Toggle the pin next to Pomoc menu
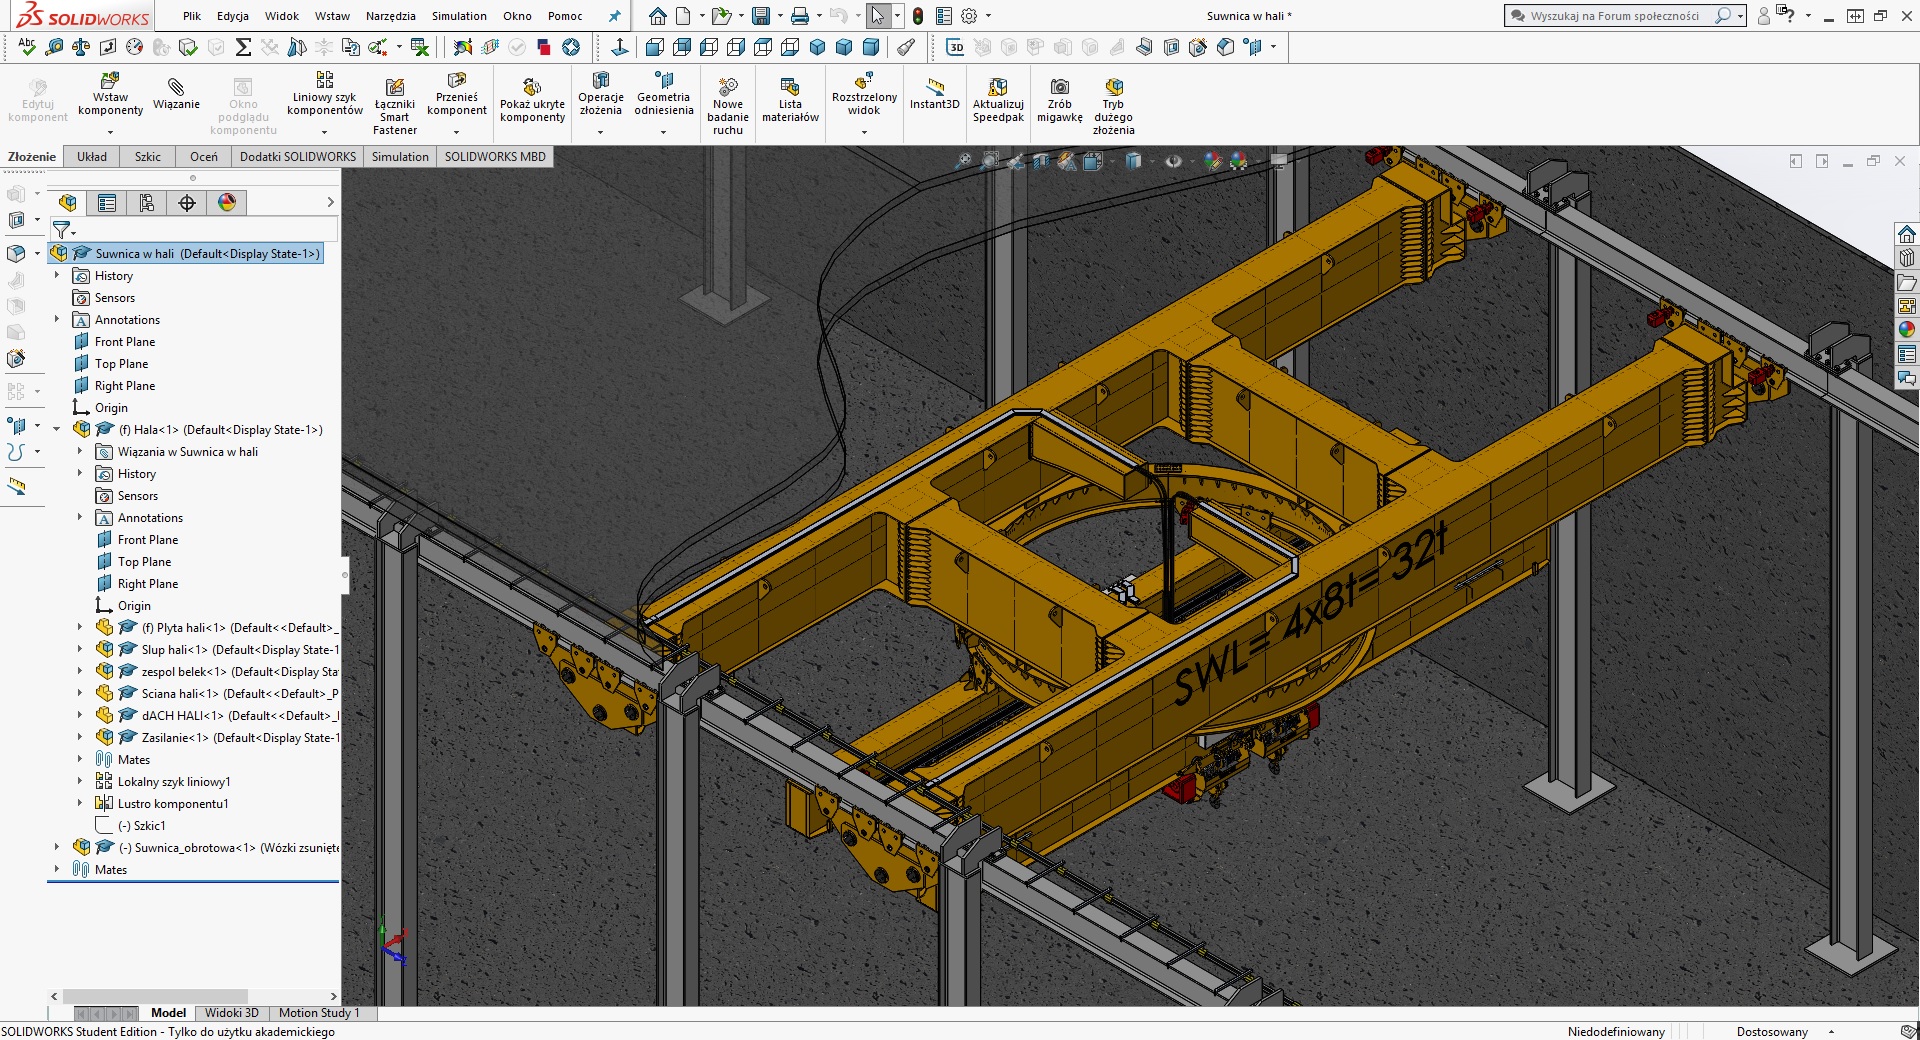1920x1040 pixels. pos(615,16)
